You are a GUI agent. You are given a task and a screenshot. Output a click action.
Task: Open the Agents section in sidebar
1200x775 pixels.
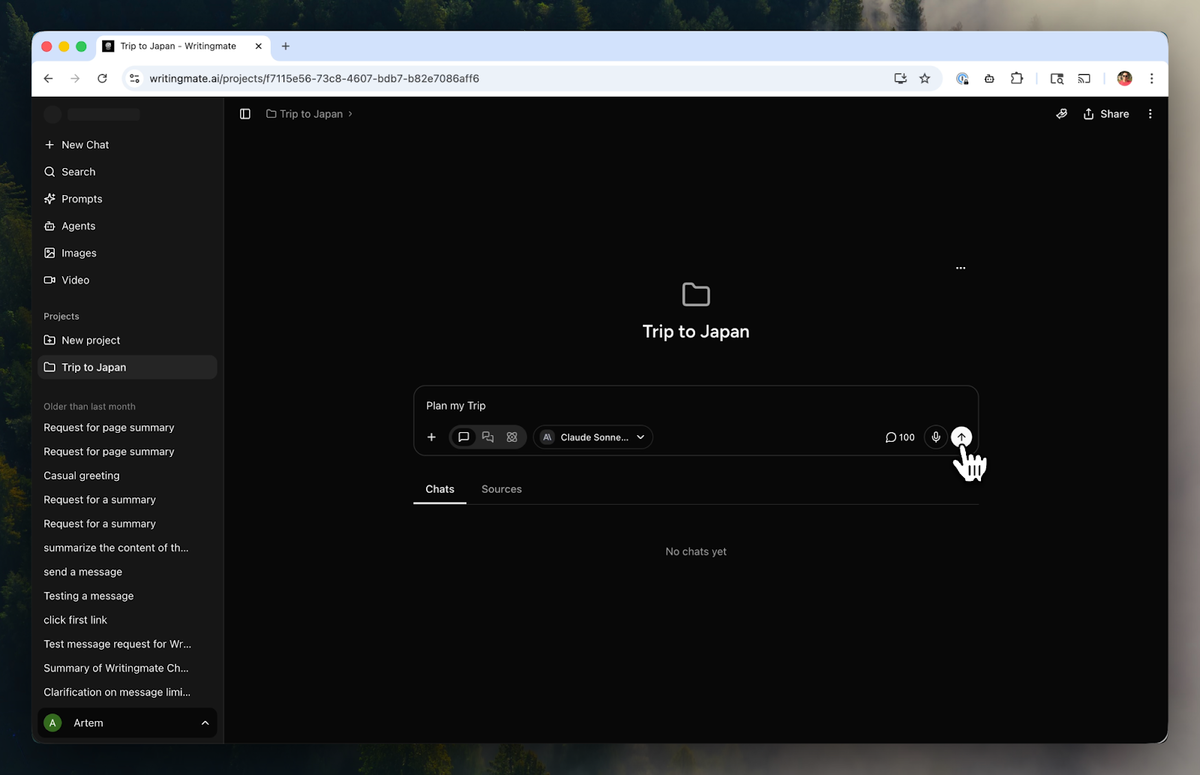coord(78,226)
